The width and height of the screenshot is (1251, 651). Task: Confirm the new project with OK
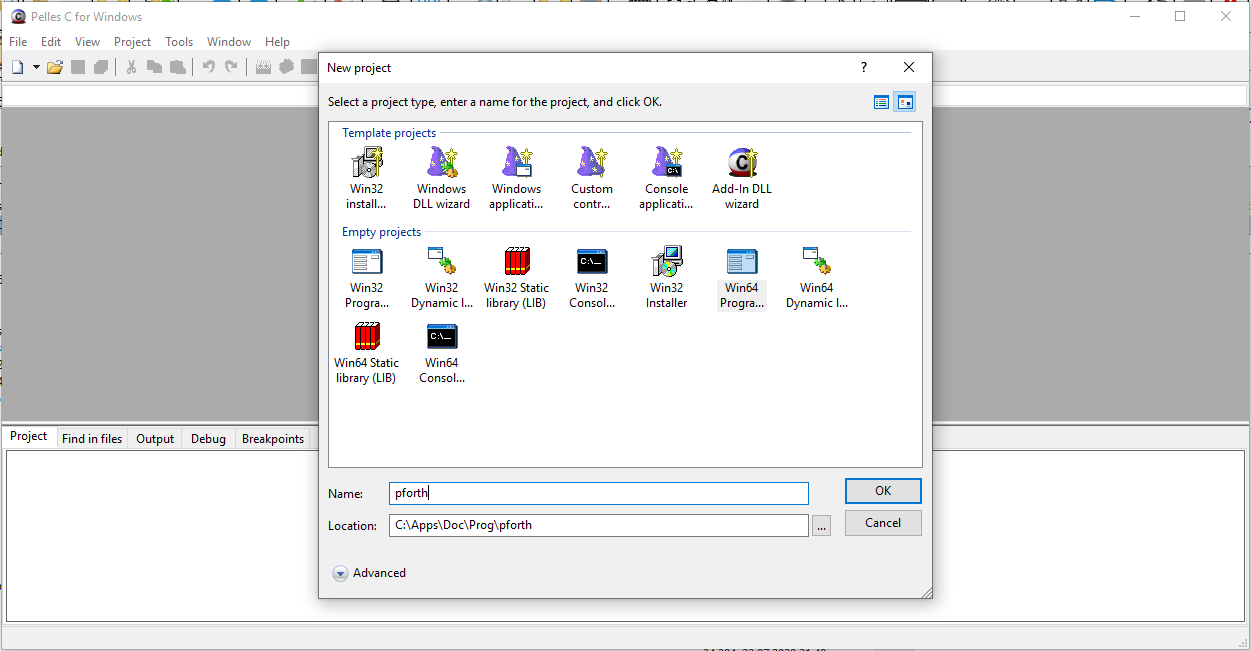pyautogui.click(x=883, y=491)
